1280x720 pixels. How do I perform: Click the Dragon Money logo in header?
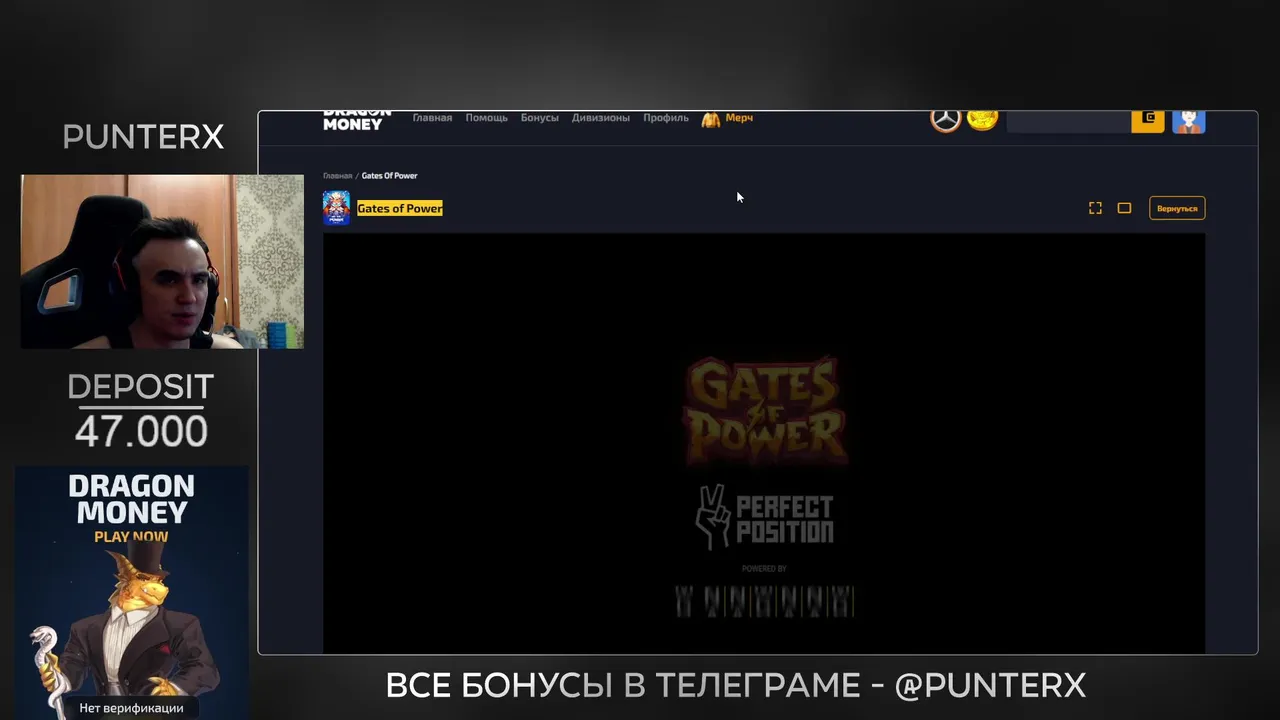tap(356, 121)
